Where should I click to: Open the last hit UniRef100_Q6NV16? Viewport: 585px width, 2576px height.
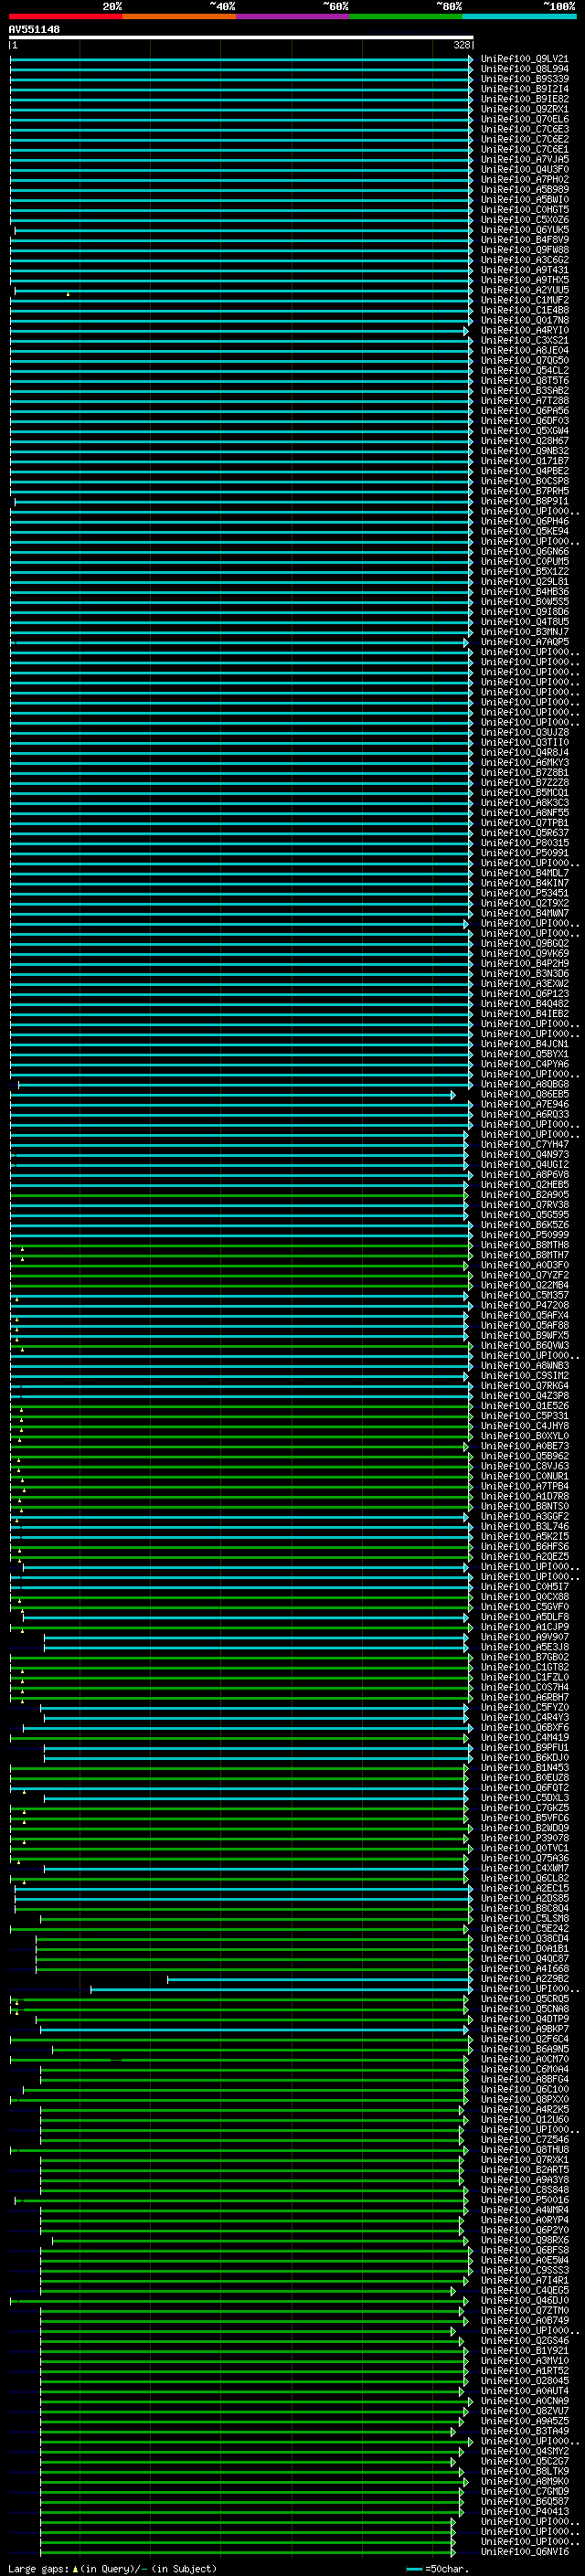coord(525,2552)
